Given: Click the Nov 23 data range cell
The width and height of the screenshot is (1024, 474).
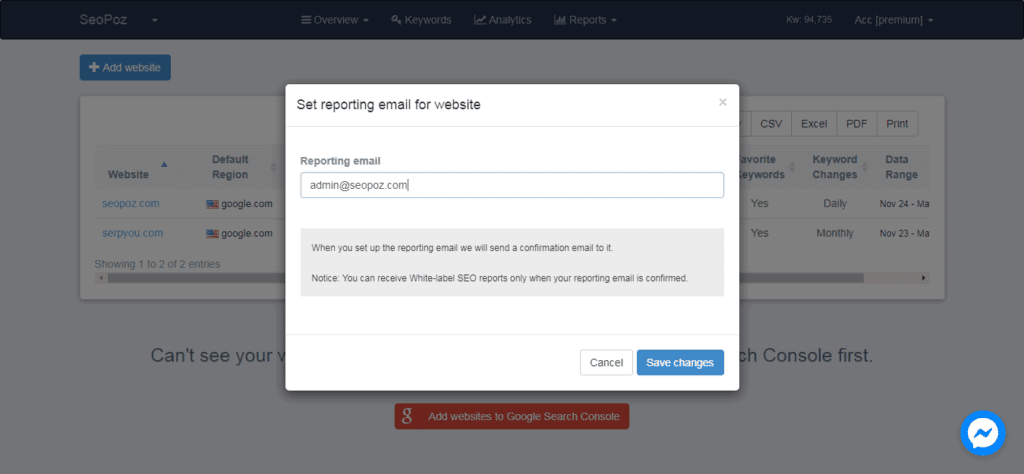Looking at the screenshot, I should coord(904,233).
